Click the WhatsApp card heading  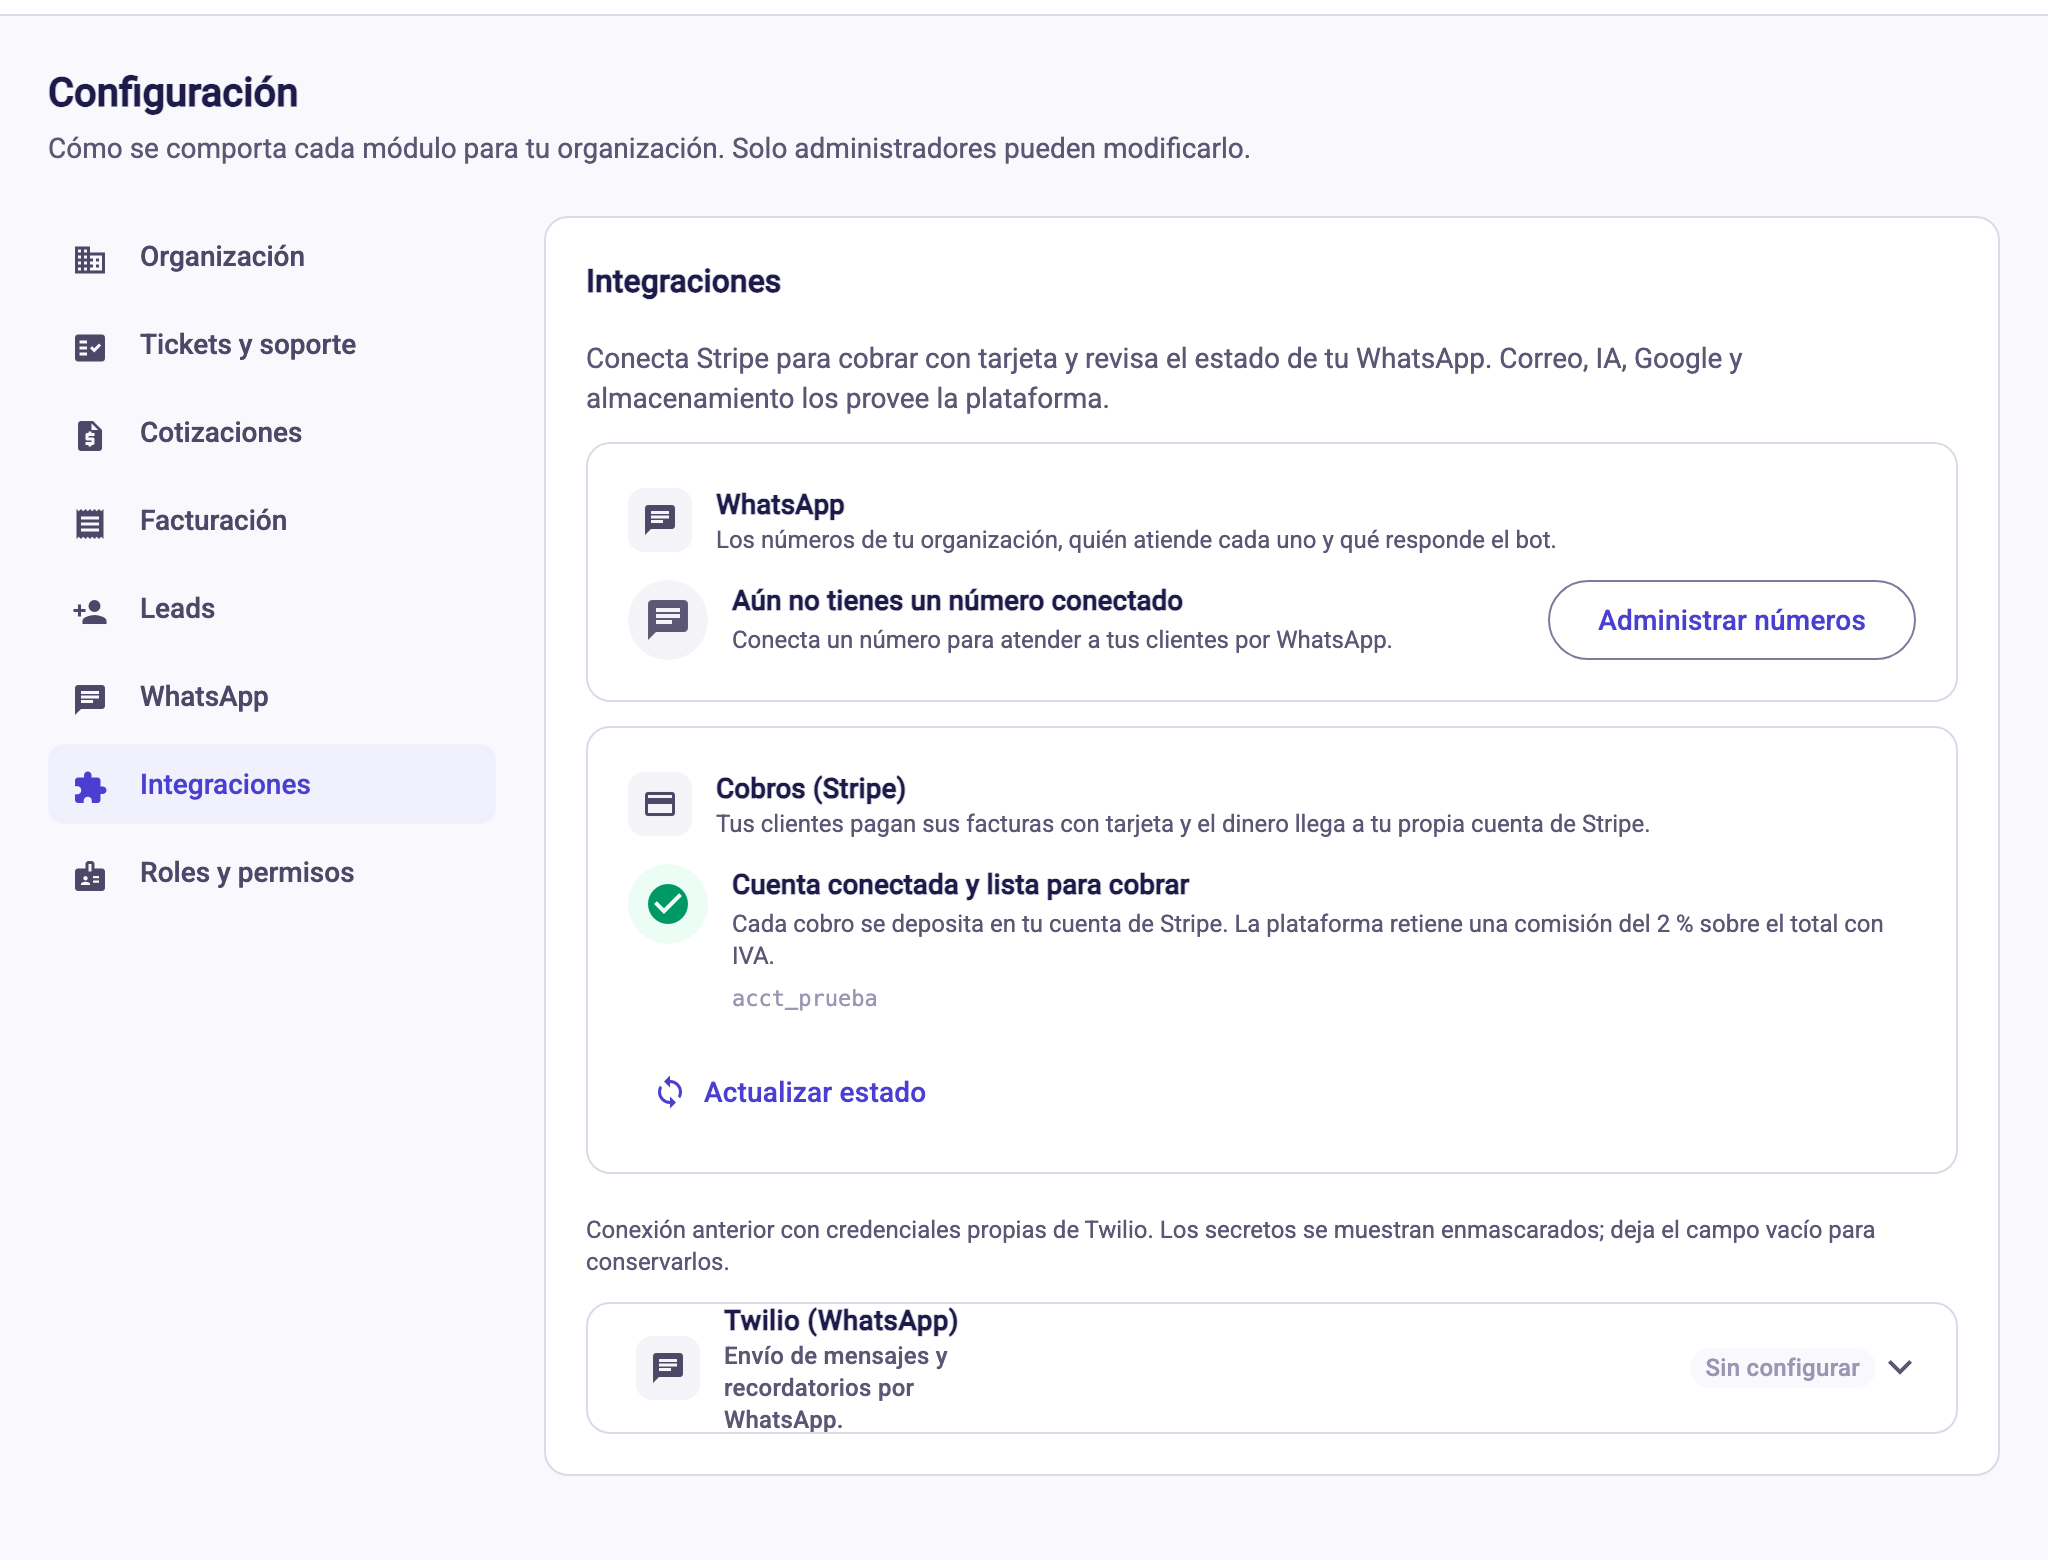(780, 505)
